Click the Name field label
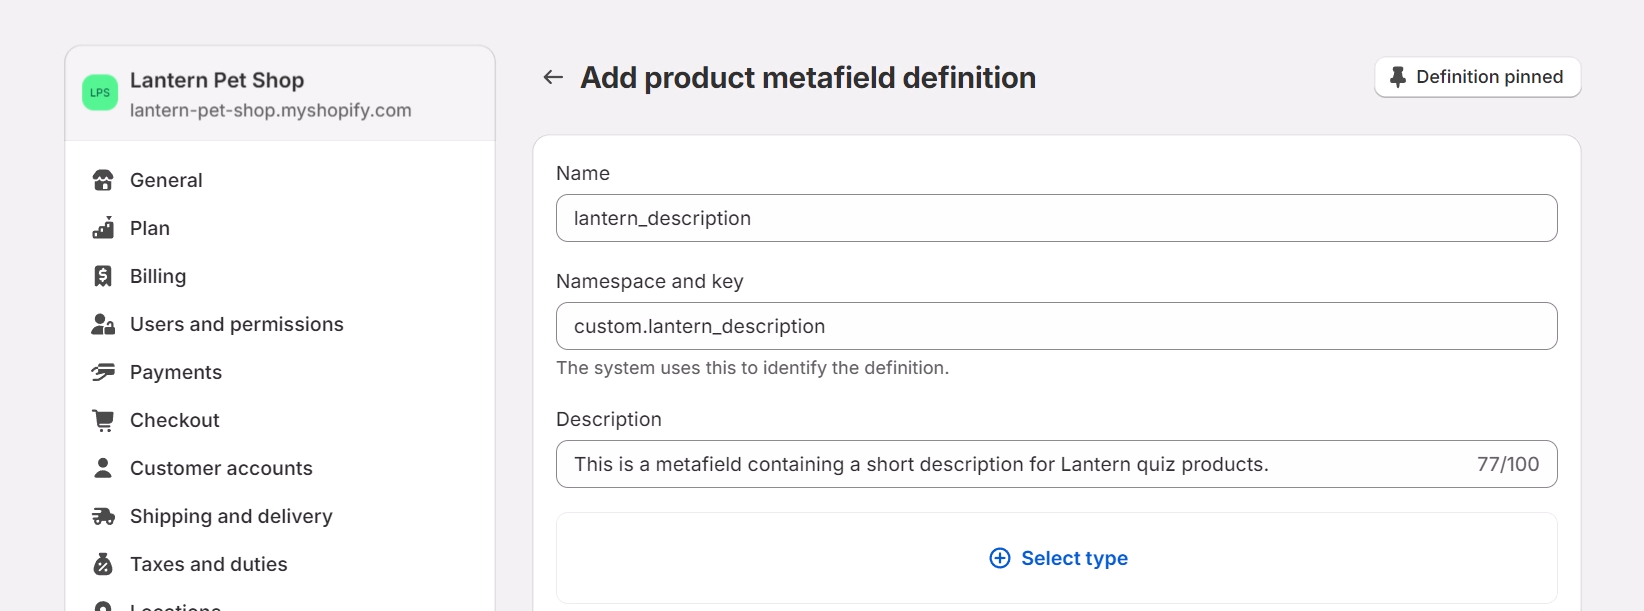The height and width of the screenshot is (611, 1644). [x=583, y=173]
